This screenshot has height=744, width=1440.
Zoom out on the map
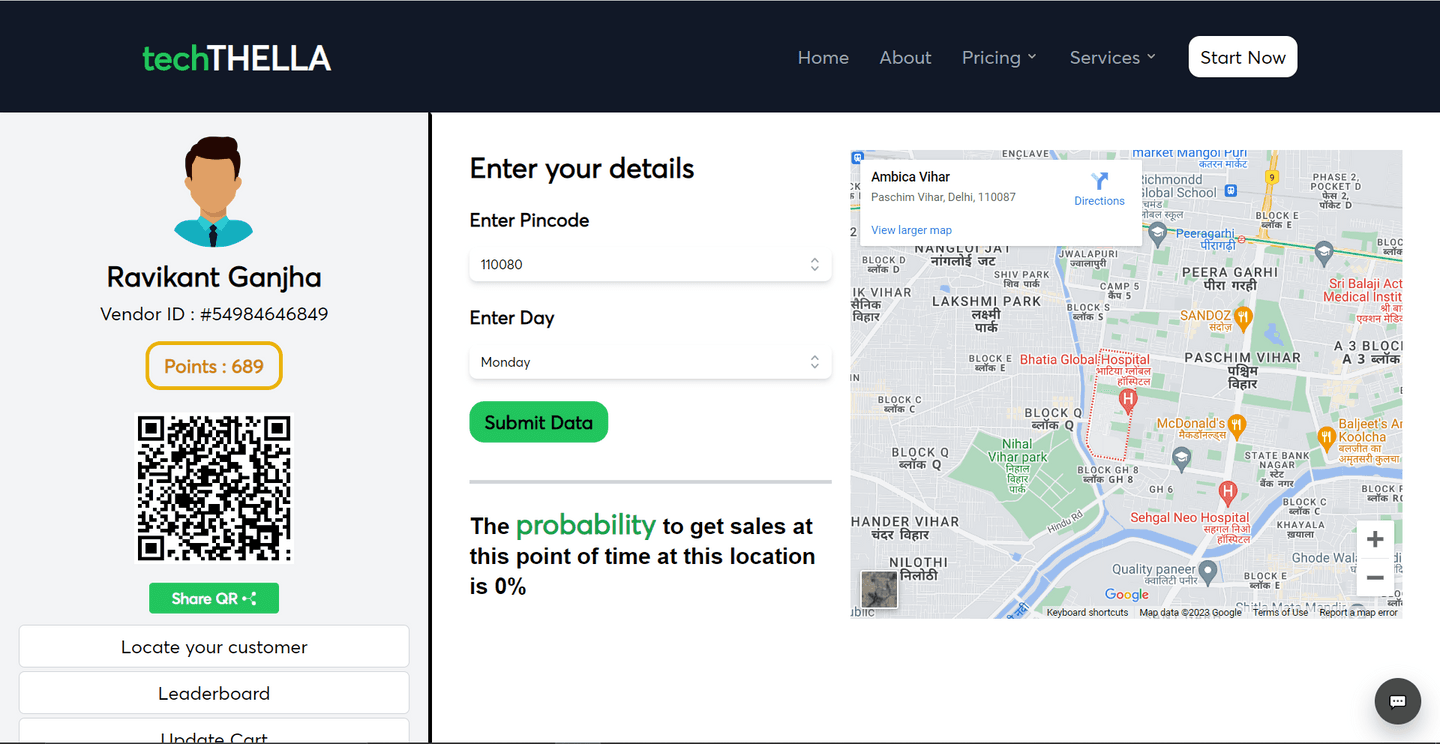[1375, 578]
